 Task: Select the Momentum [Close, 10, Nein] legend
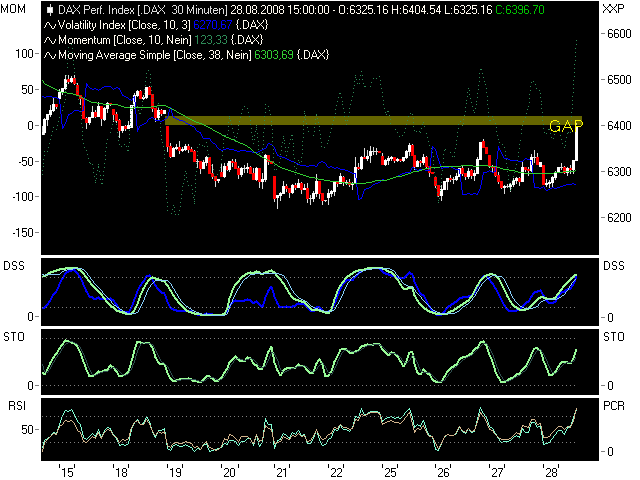pyautogui.click(x=124, y=40)
